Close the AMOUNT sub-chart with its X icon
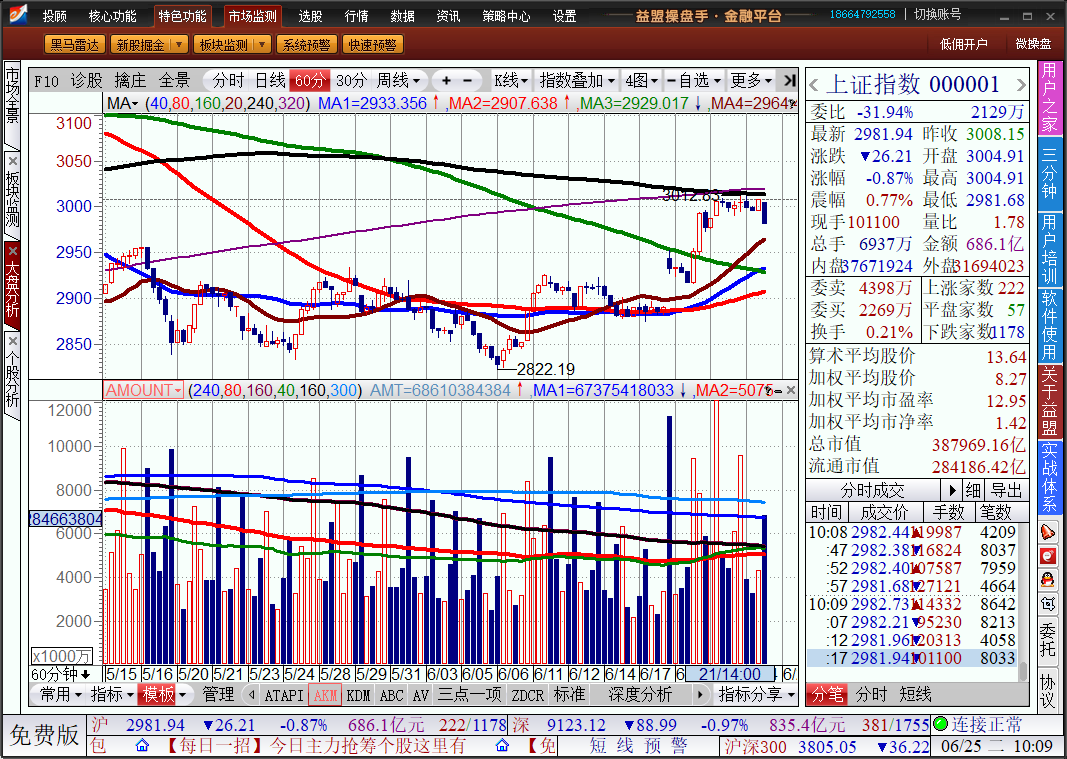The height and width of the screenshot is (759, 1067). click(x=790, y=390)
